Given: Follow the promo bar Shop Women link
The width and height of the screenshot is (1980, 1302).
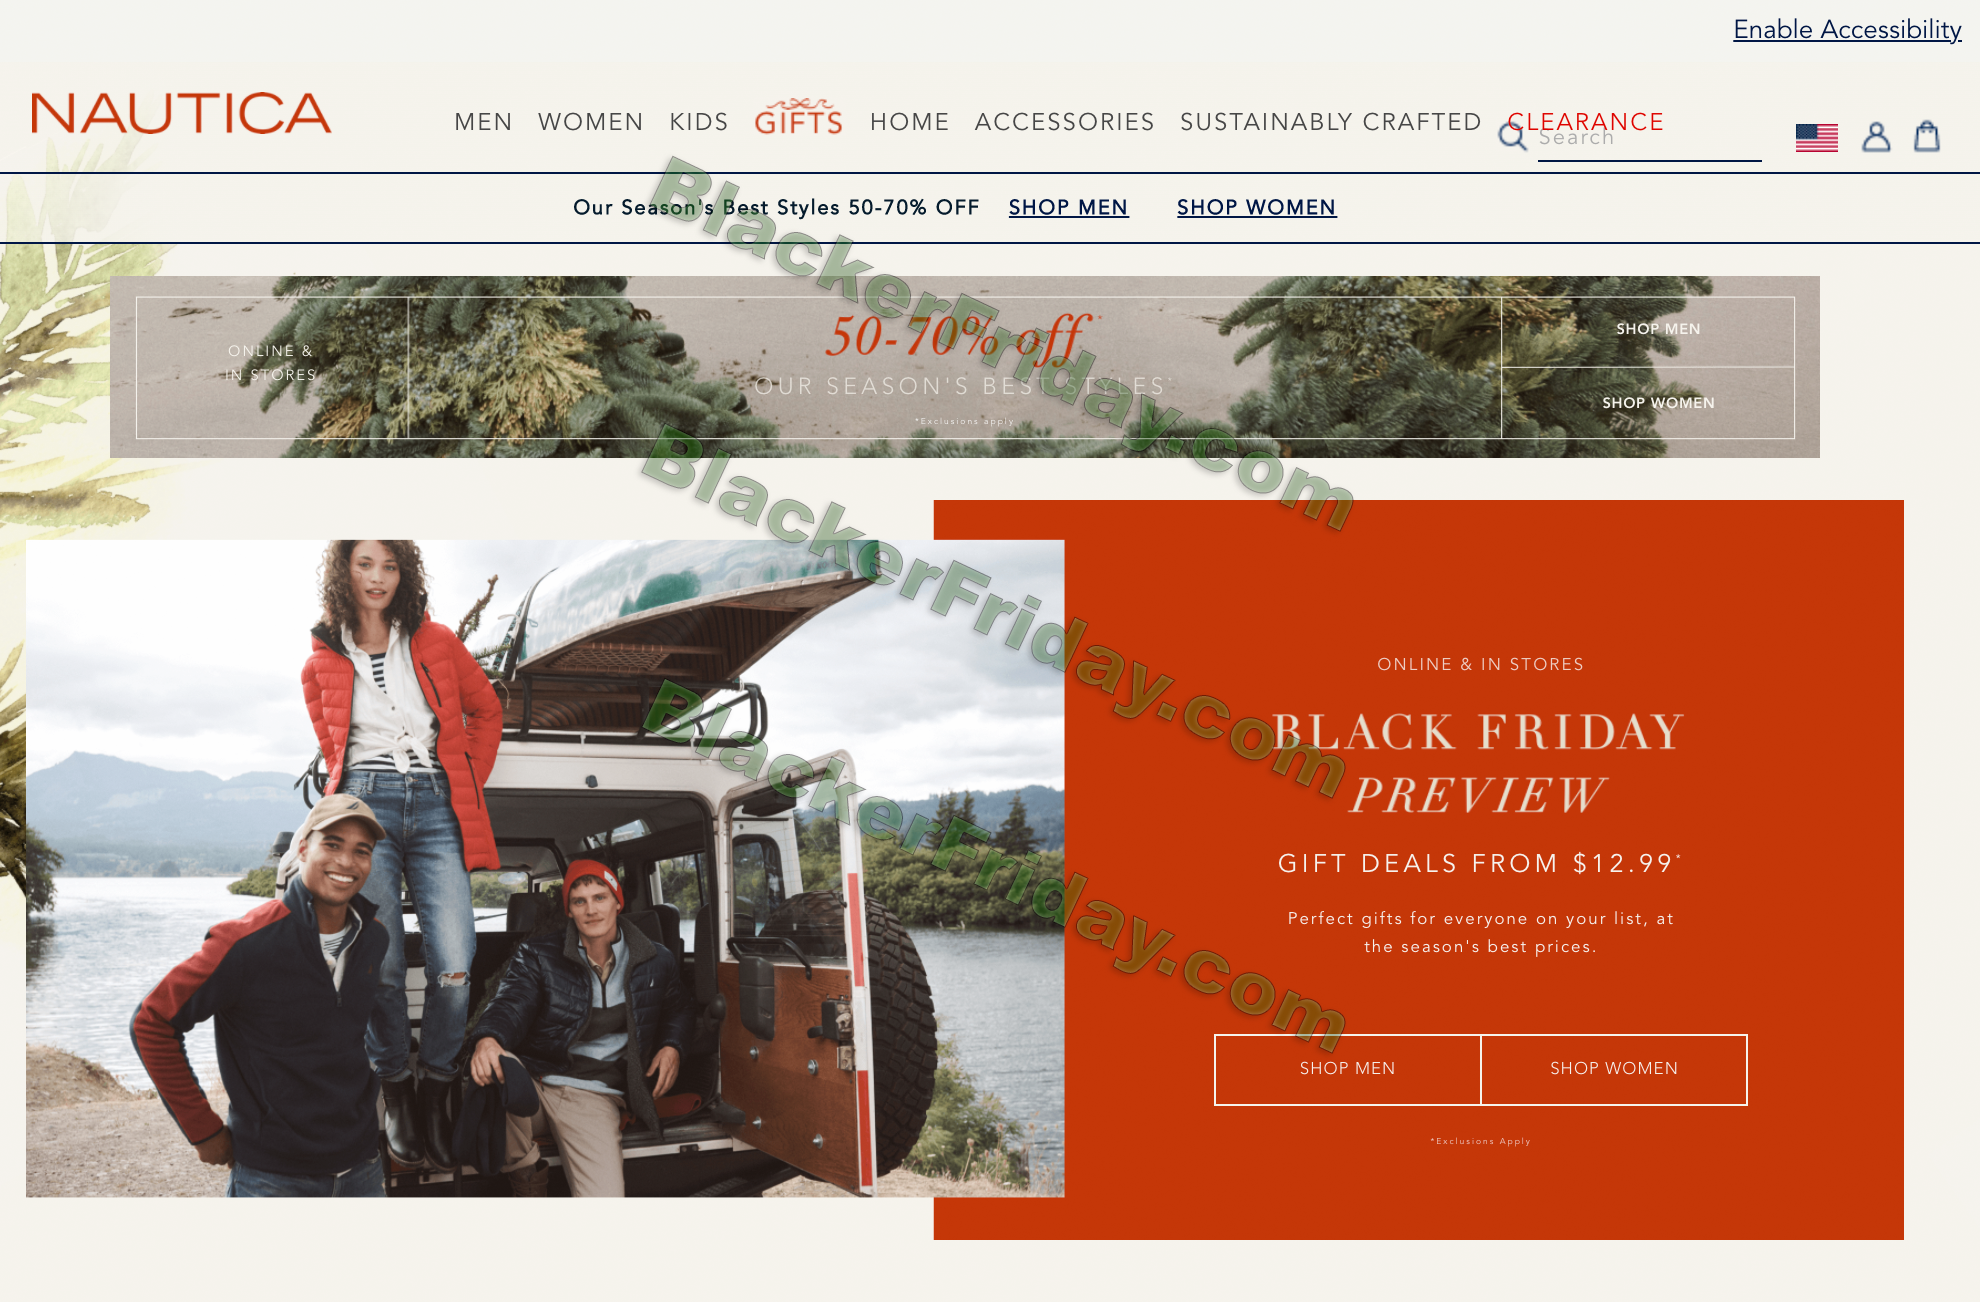Looking at the screenshot, I should coord(1256,207).
